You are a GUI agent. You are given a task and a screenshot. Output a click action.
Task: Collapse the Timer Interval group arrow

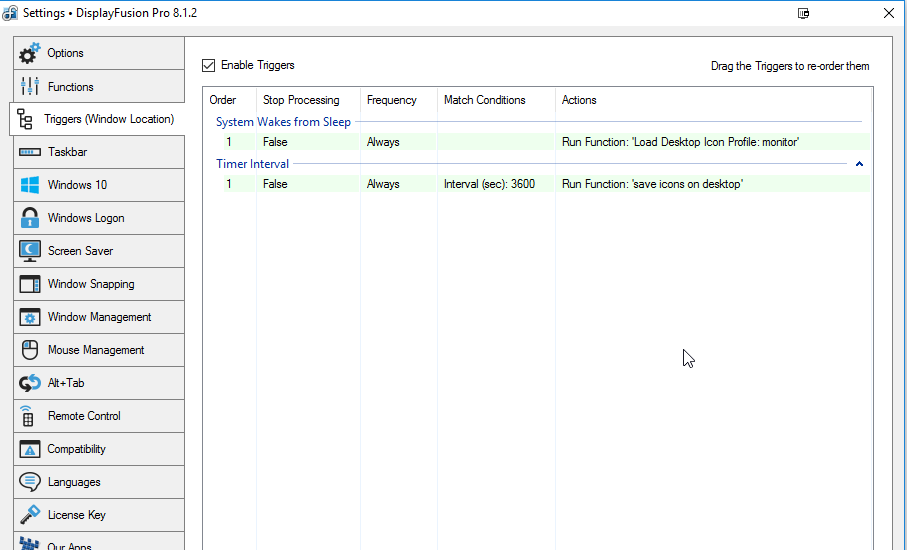click(860, 164)
